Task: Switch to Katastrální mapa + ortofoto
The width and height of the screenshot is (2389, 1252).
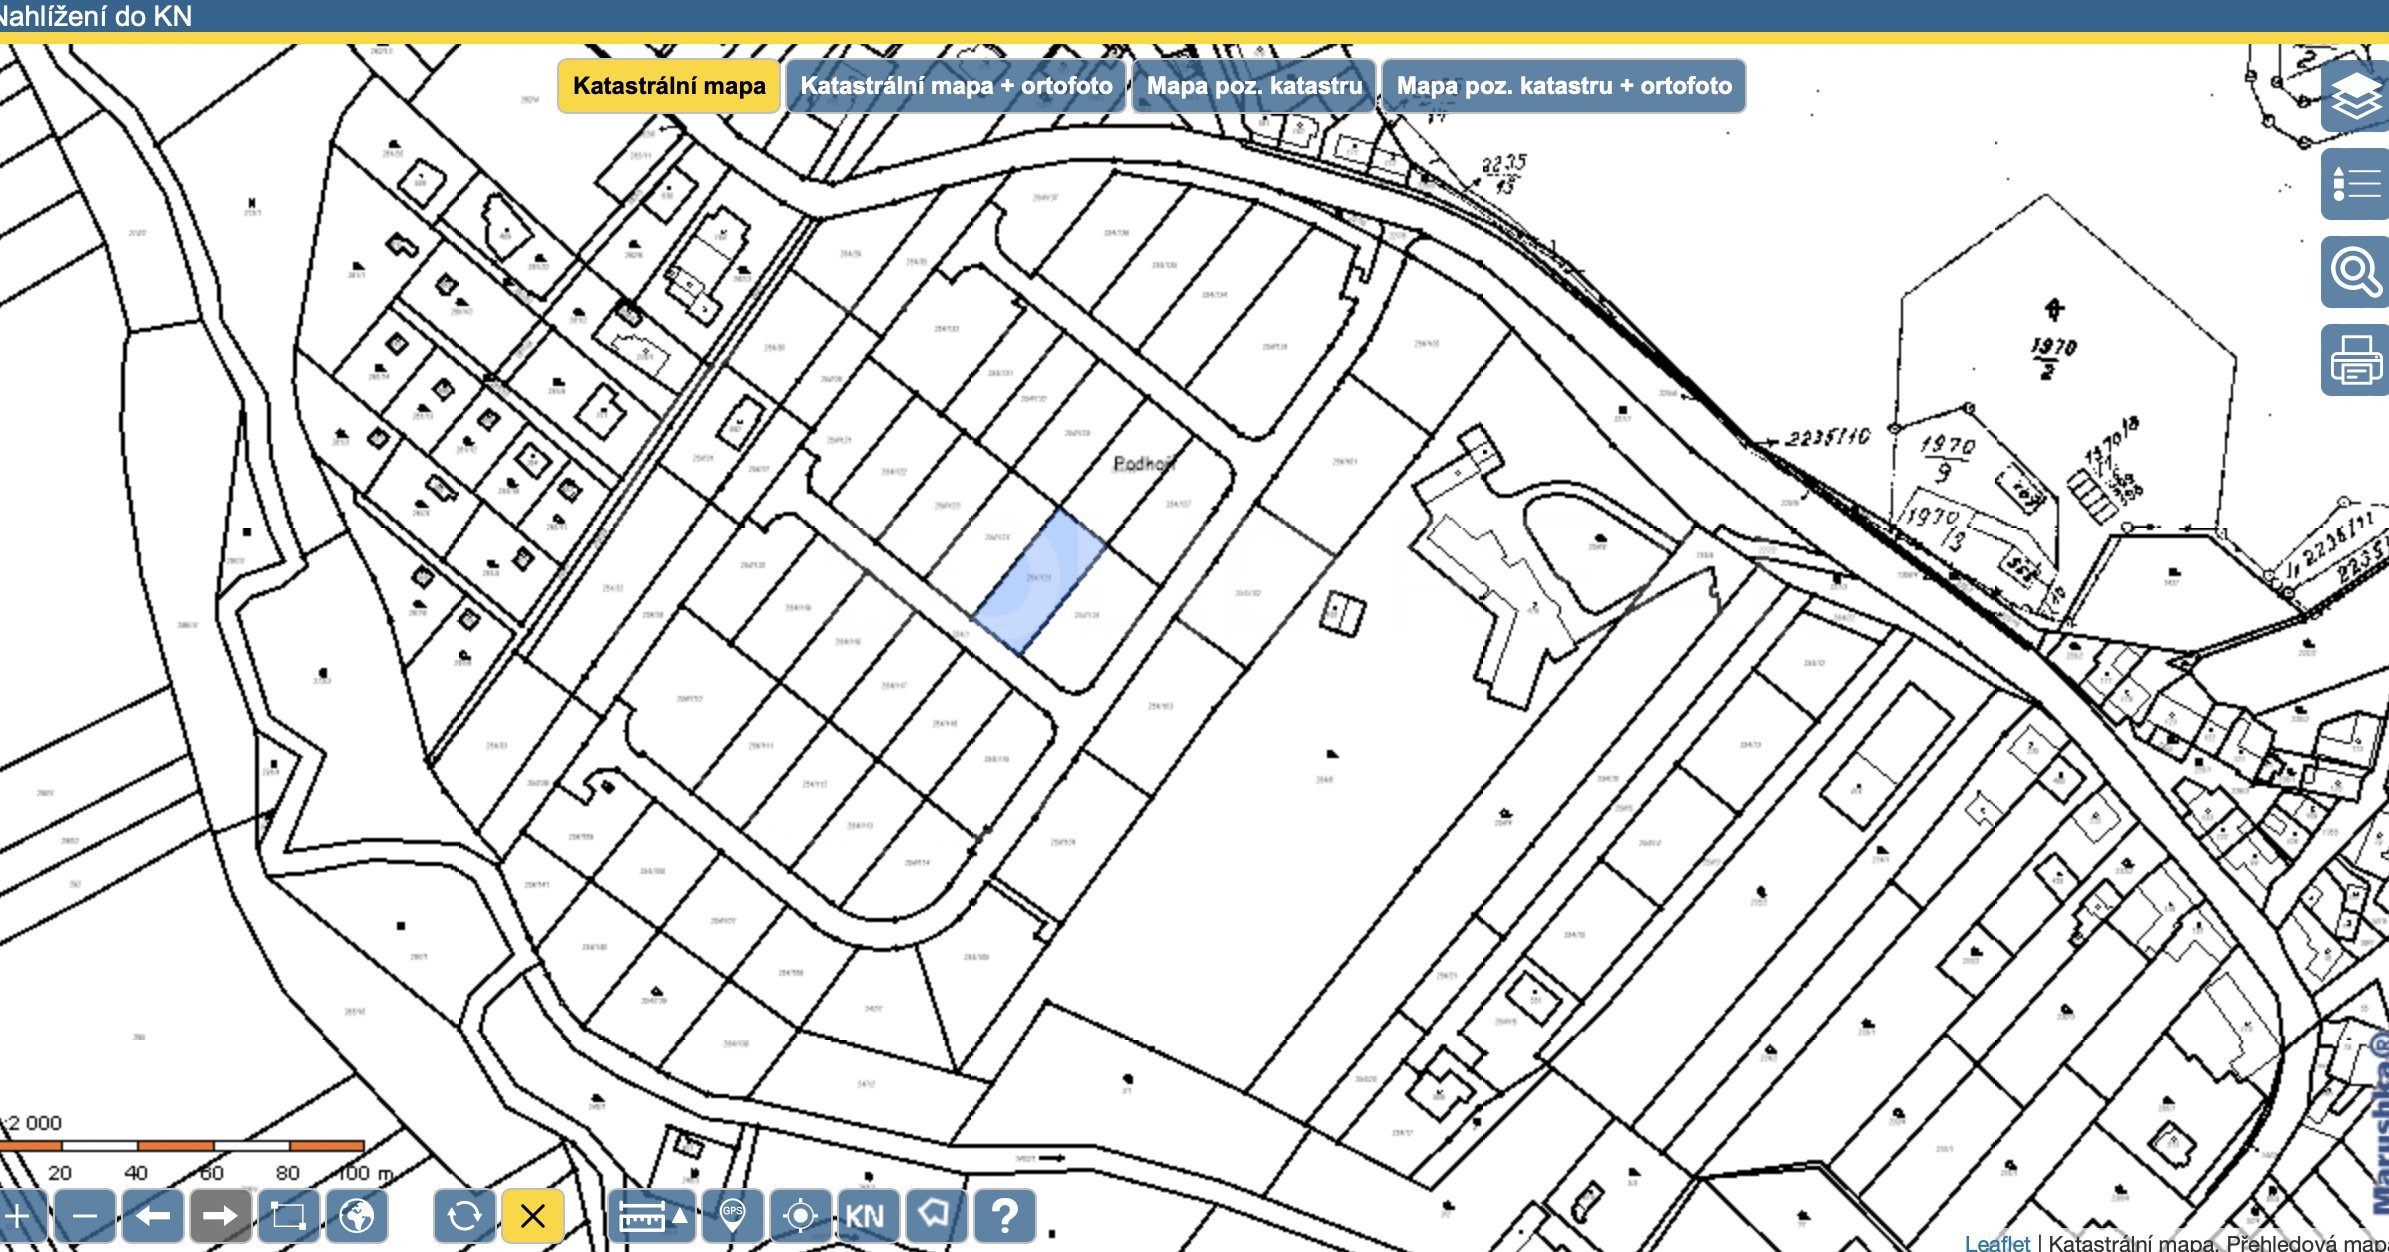Action: 956,86
